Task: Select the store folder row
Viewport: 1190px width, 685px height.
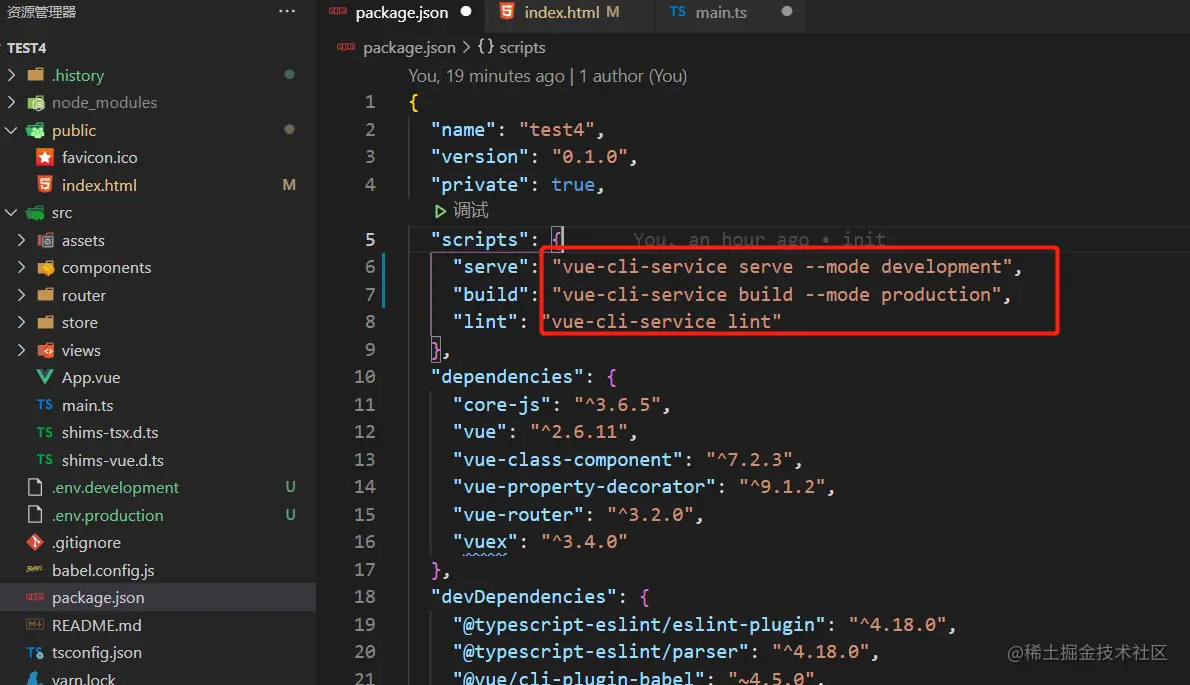Action: (158, 322)
